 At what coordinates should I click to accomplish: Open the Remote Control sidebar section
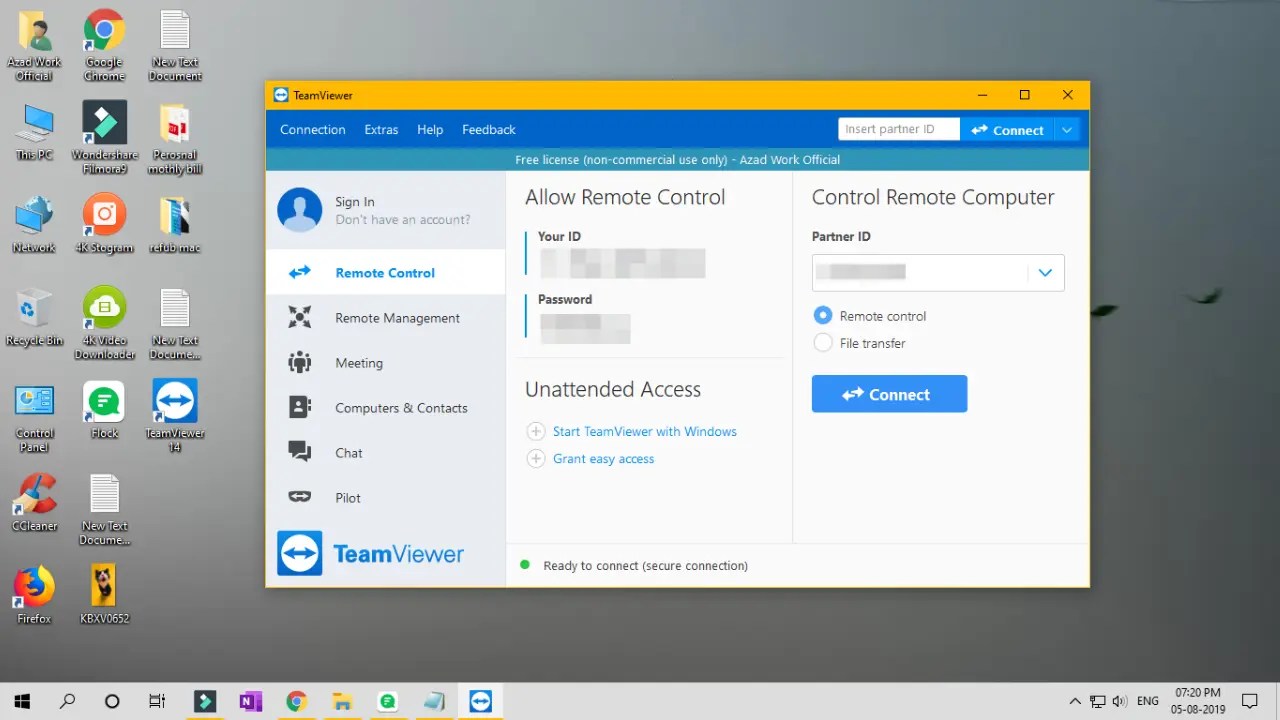pyautogui.click(x=384, y=272)
